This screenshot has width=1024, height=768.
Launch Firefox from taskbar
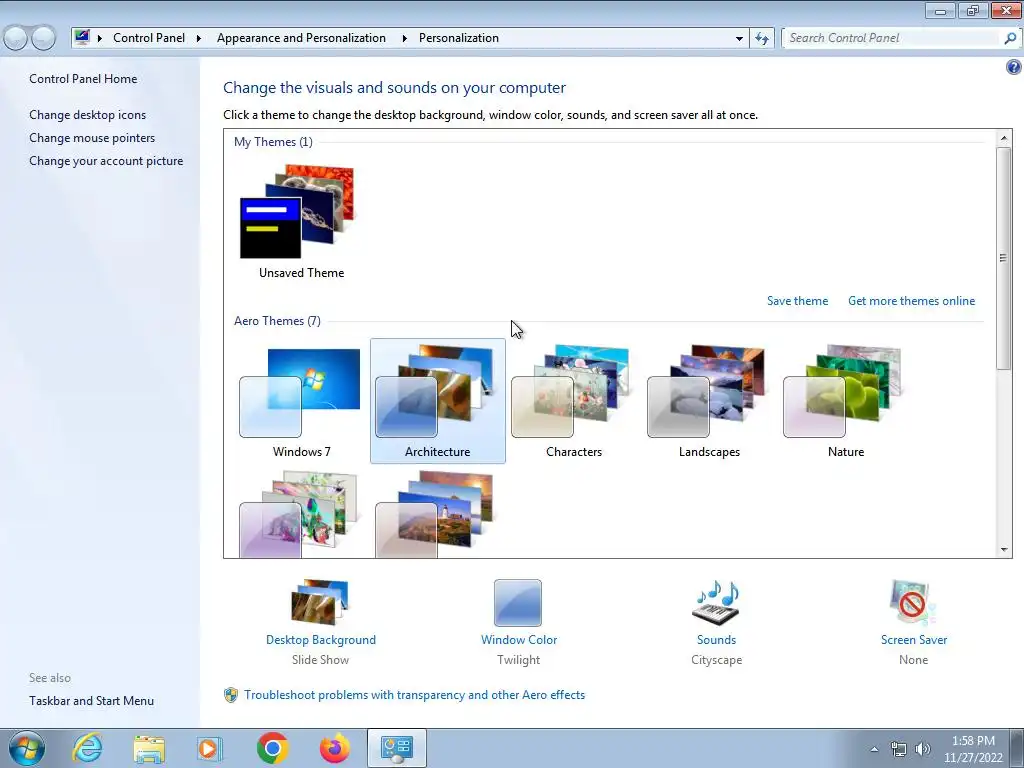tap(334, 748)
